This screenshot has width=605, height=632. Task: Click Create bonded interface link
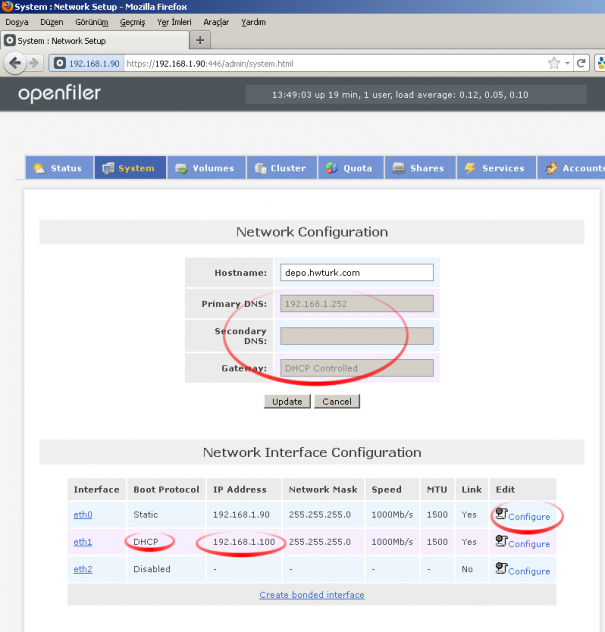[312, 595]
